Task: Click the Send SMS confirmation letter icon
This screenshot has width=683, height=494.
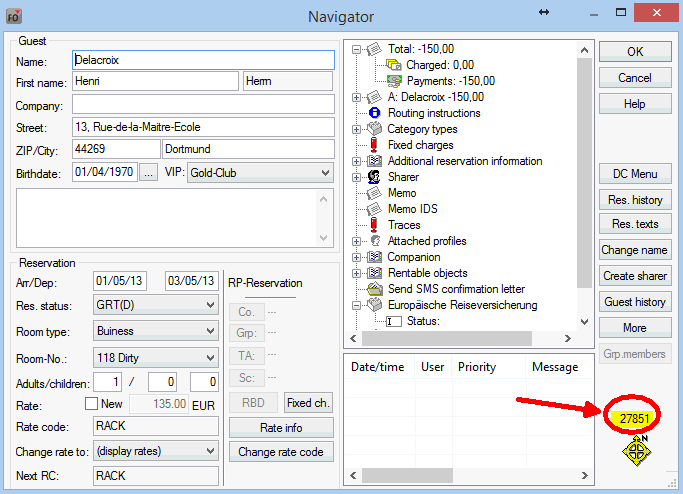Action: pyautogui.click(x=375, y=289)
